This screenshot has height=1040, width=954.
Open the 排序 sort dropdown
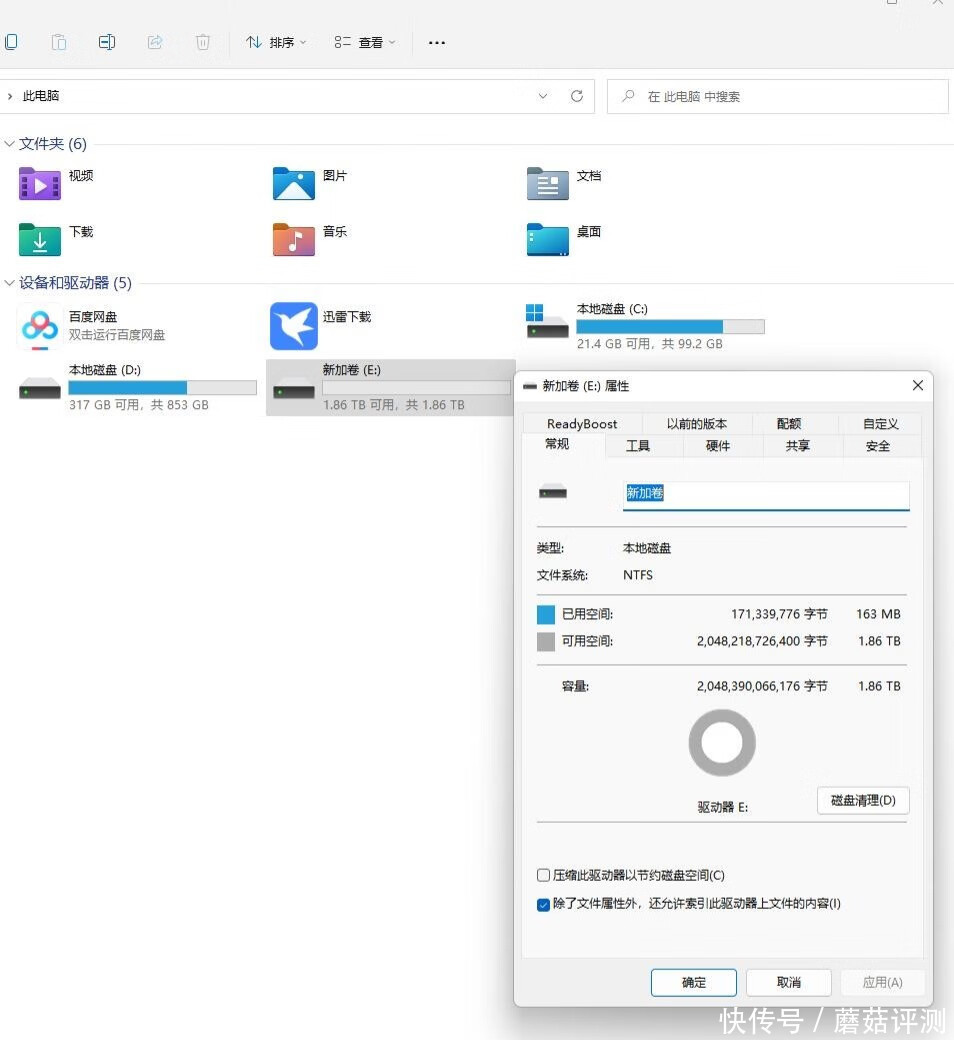[276, 42]
